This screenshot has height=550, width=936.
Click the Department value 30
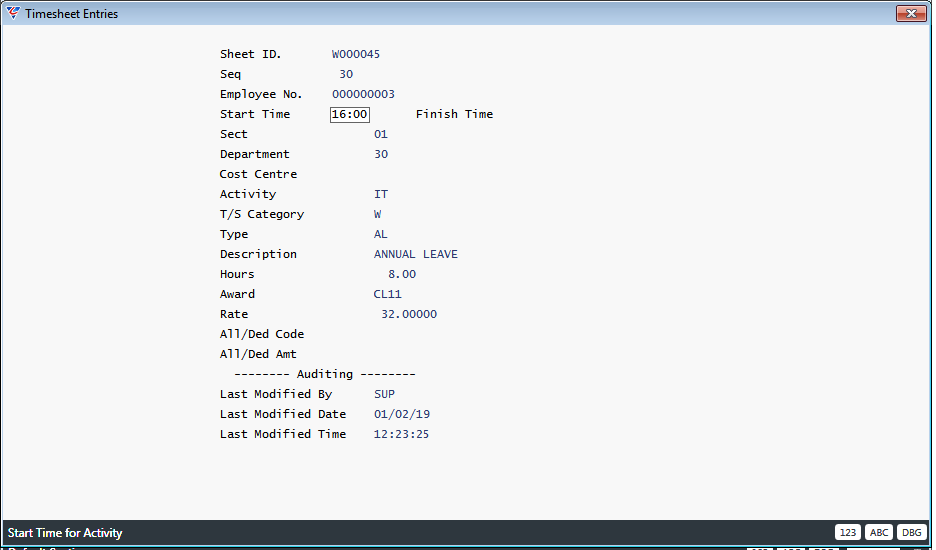pos(381,154)
